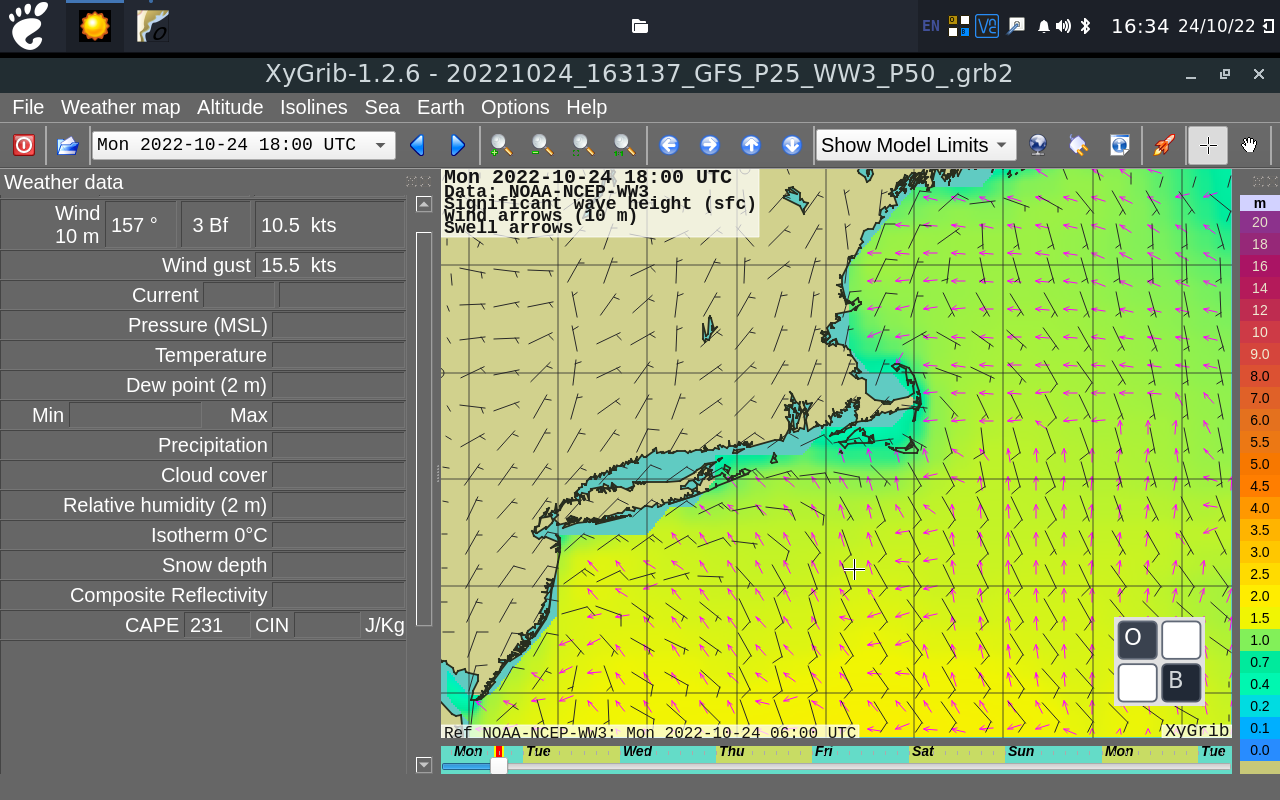Move map up with round up-arrow icon
This screenshot has height=800, width=1280.
[x=751, y=145]
